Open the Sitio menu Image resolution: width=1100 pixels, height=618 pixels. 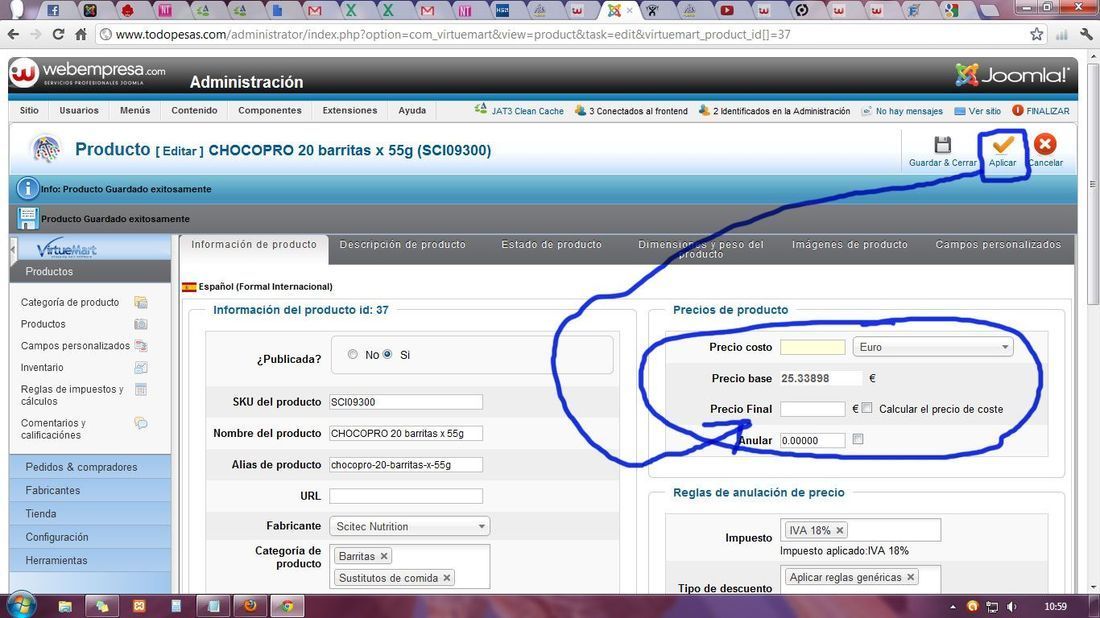[x=29, y=110]
